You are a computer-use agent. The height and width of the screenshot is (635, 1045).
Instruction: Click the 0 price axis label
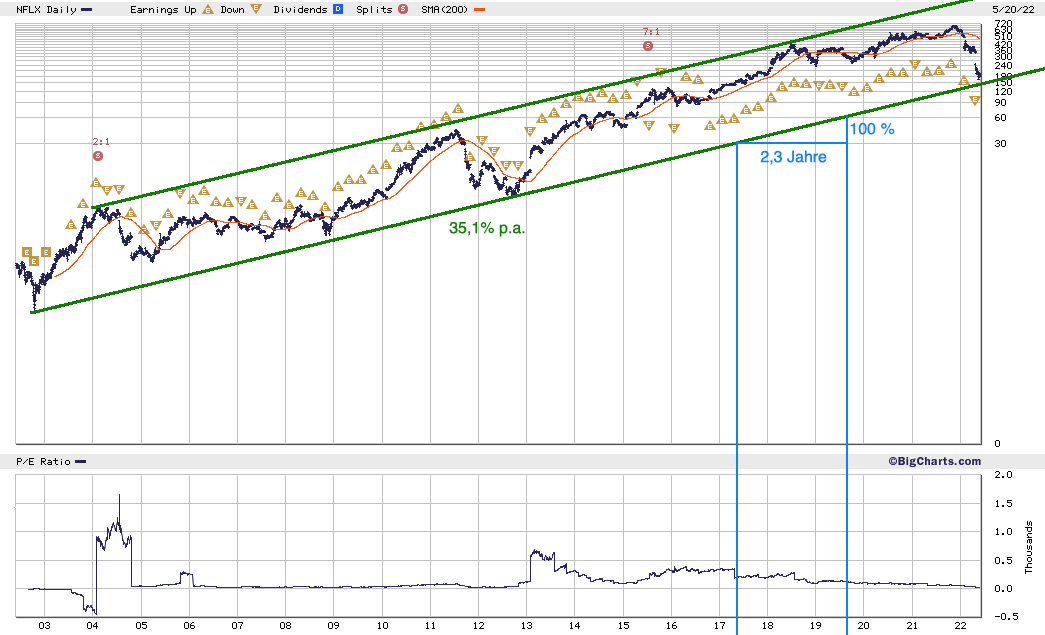[x=997, y=444]
